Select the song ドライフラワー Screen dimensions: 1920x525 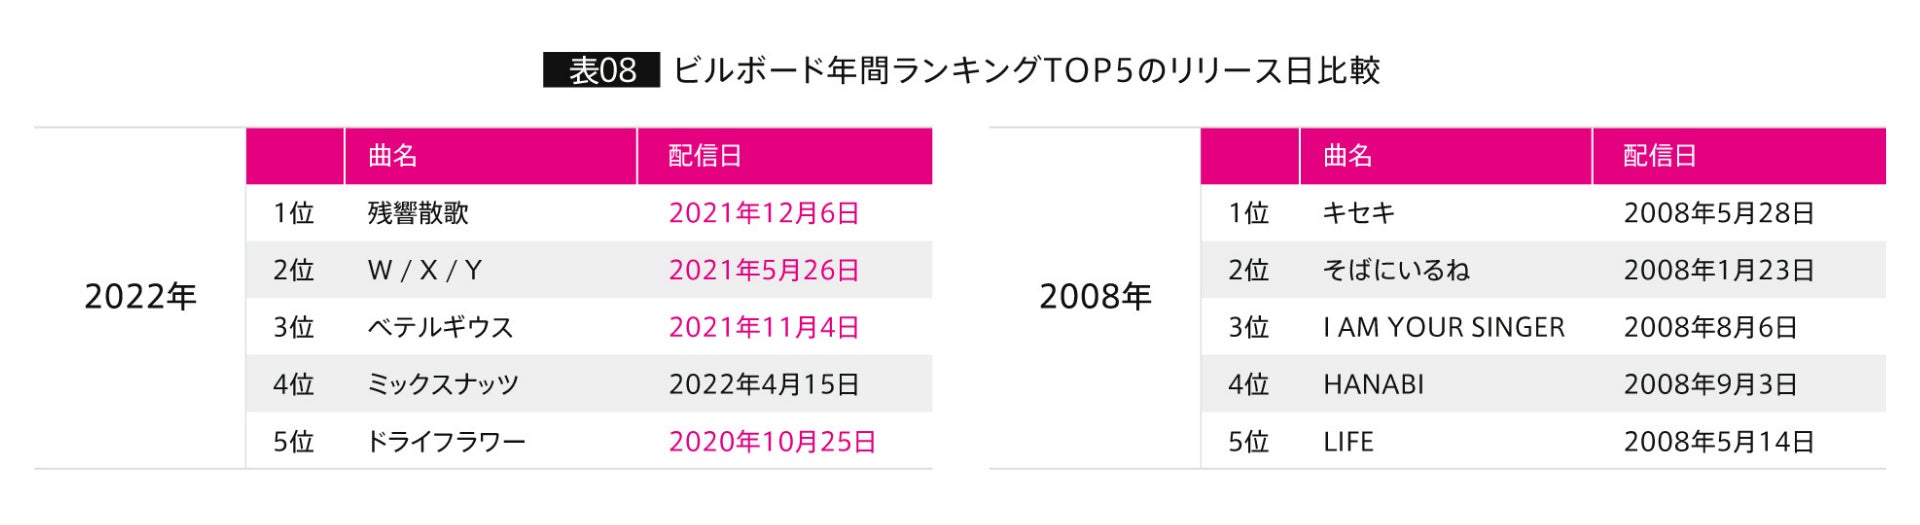[x=446, y=441]
